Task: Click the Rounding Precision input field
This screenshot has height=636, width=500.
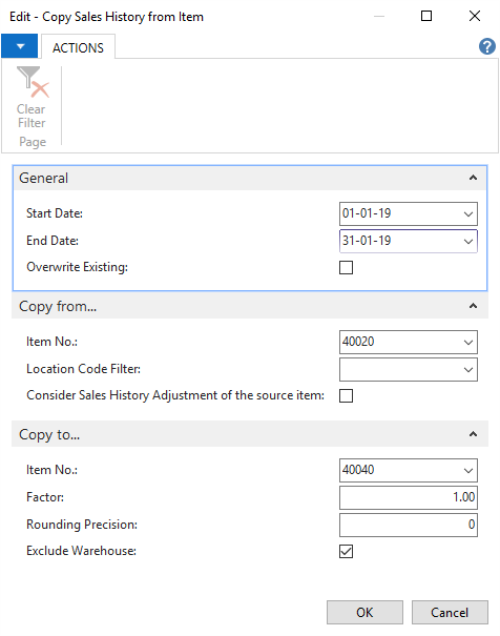Action: click(408, 525)
